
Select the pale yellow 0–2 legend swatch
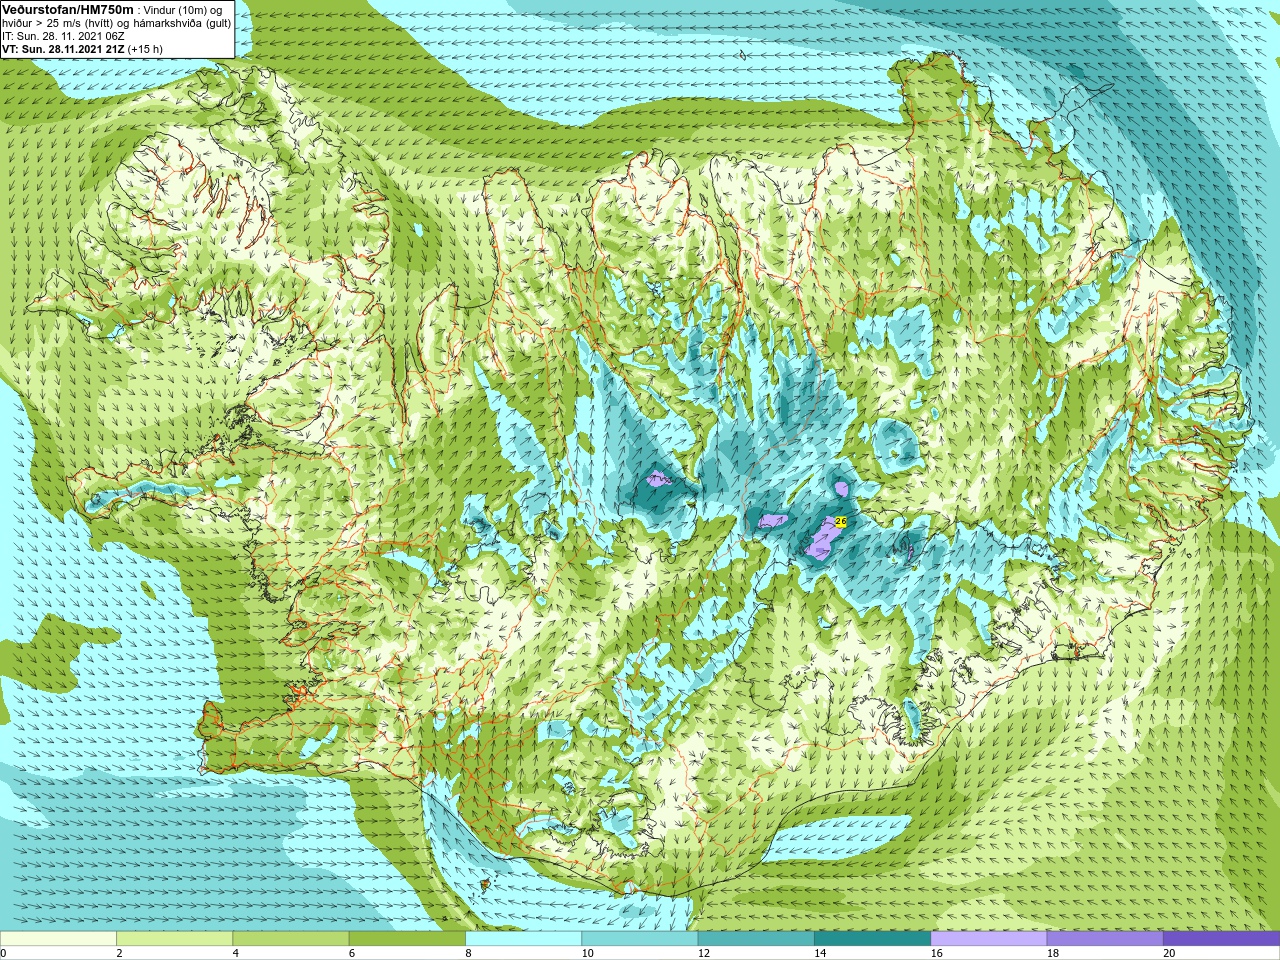click(58, 939)
